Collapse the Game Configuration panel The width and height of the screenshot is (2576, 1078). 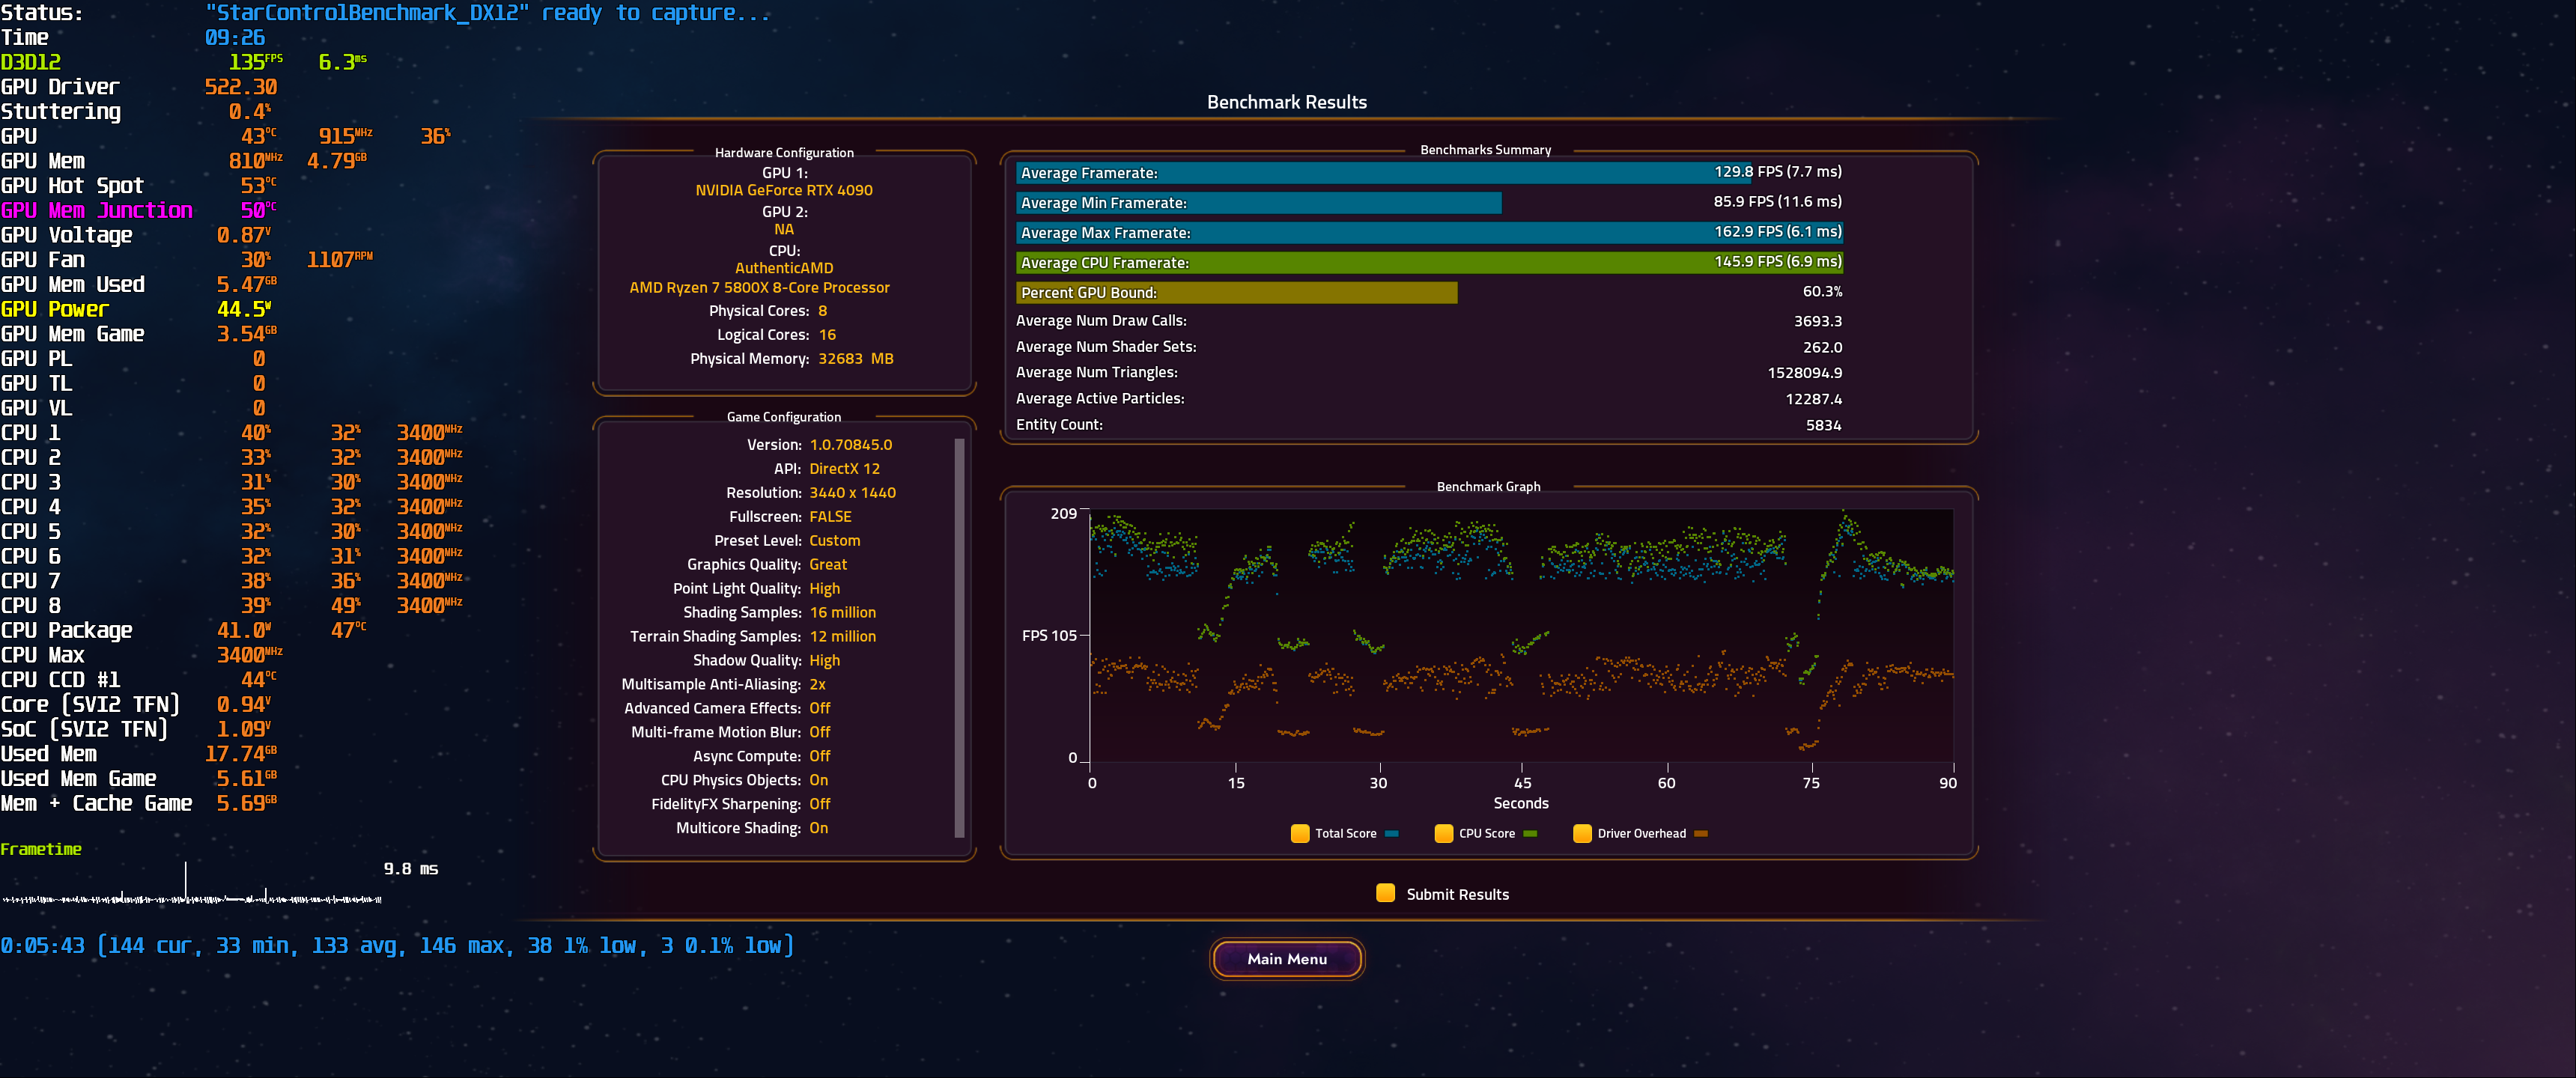point(784,416)
